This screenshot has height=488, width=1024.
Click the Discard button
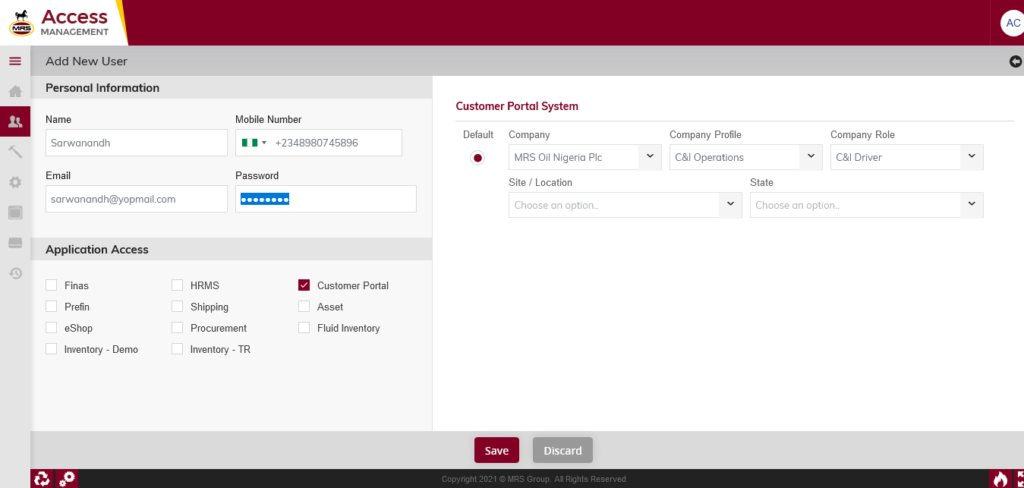562,450
